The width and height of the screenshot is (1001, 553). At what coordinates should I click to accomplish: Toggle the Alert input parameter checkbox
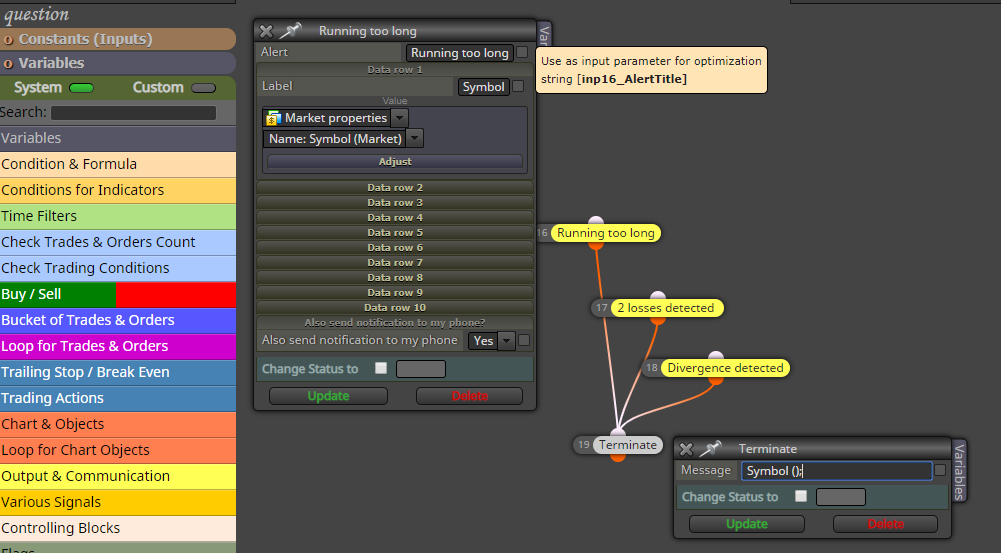(x=522, y=52)
